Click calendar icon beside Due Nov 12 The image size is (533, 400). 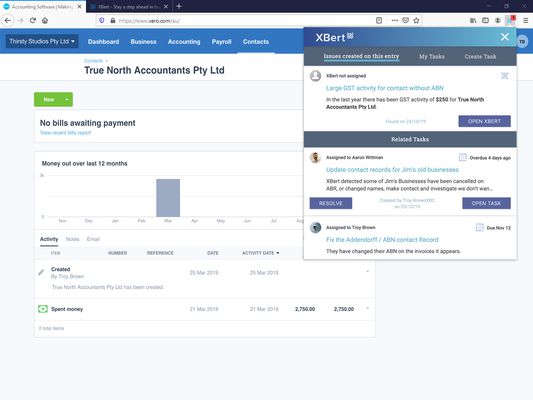(x=479, y=227)
